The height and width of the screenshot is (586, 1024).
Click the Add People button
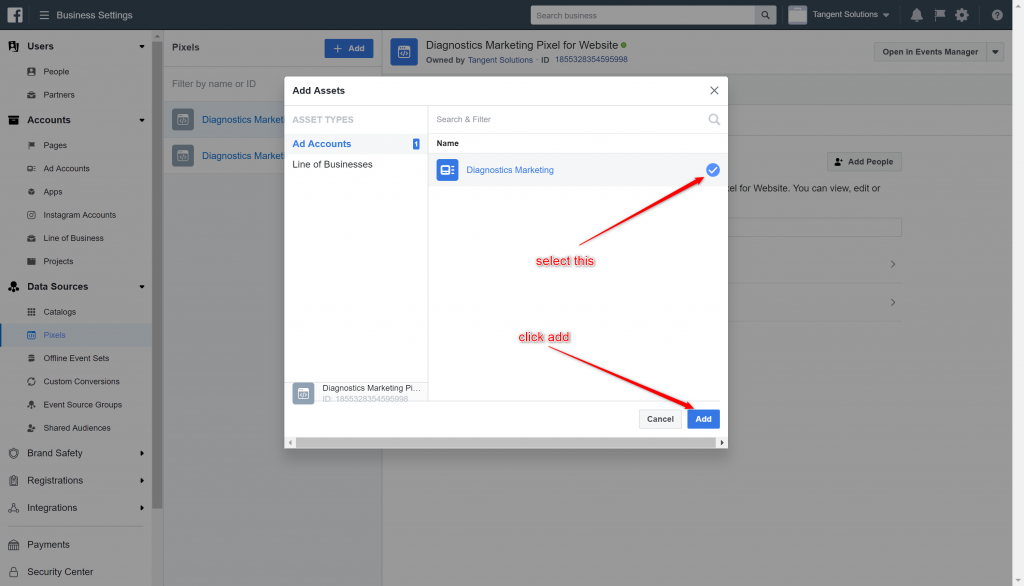click(x=864, y=162)
